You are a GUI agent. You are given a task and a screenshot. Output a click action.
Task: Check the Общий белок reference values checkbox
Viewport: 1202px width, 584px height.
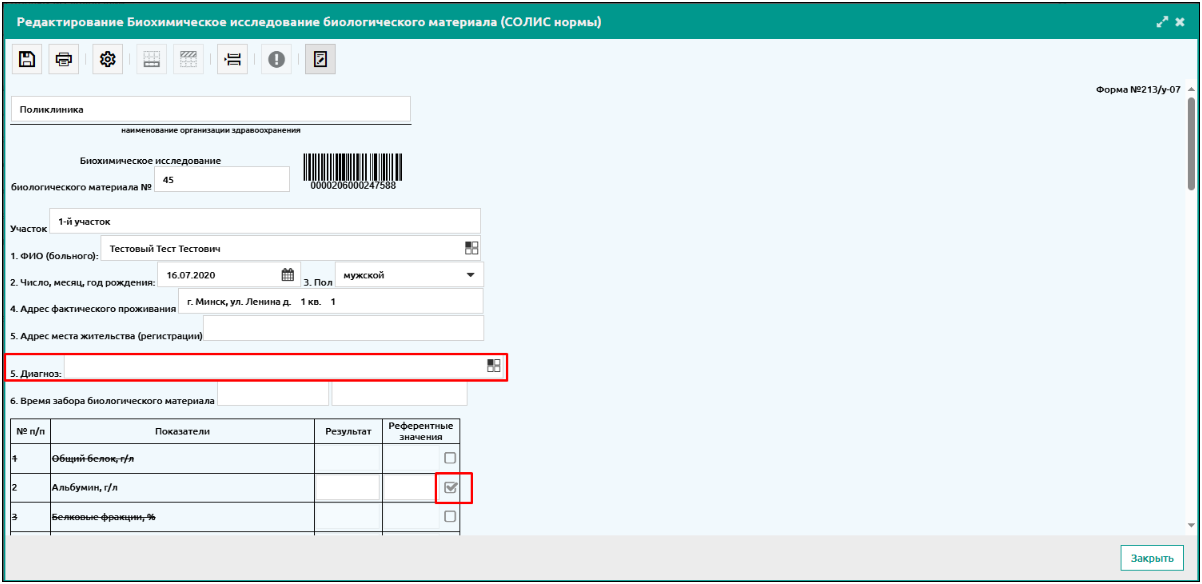click(450, 458)
